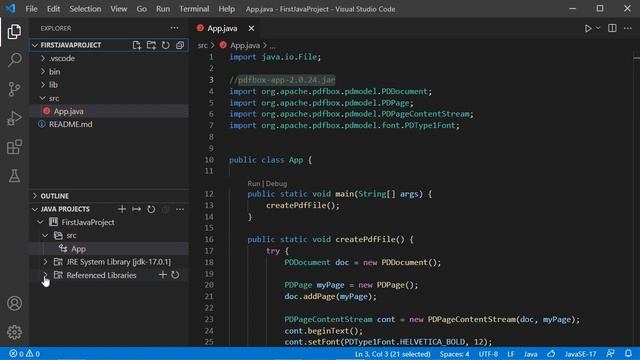Split the editor right
The width and height of the screenshot is (640, 360).
pyautogui.click(x=612, y=28)
